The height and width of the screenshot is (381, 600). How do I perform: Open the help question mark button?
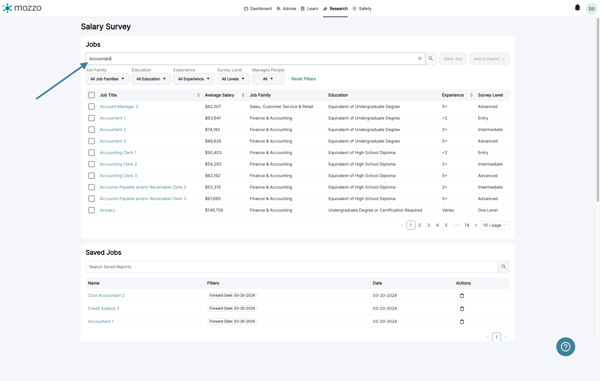tap(565, 347)
